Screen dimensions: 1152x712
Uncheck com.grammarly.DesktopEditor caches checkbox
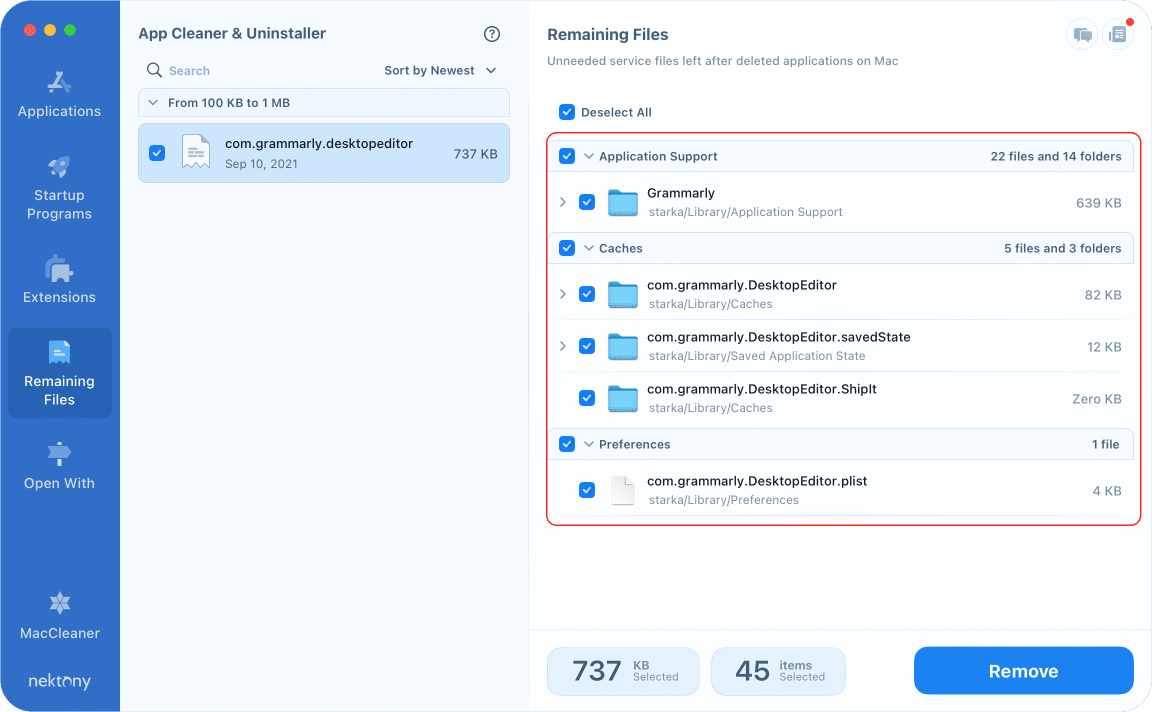point(586,294)
